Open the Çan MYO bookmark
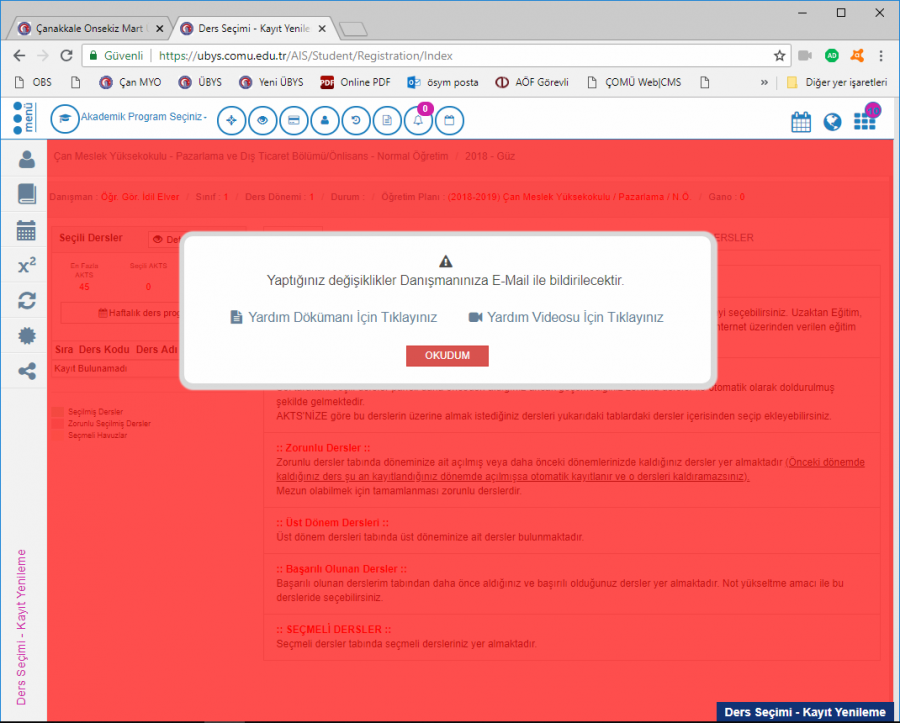Viewport: 900px width, 723px height. (130, 82)
